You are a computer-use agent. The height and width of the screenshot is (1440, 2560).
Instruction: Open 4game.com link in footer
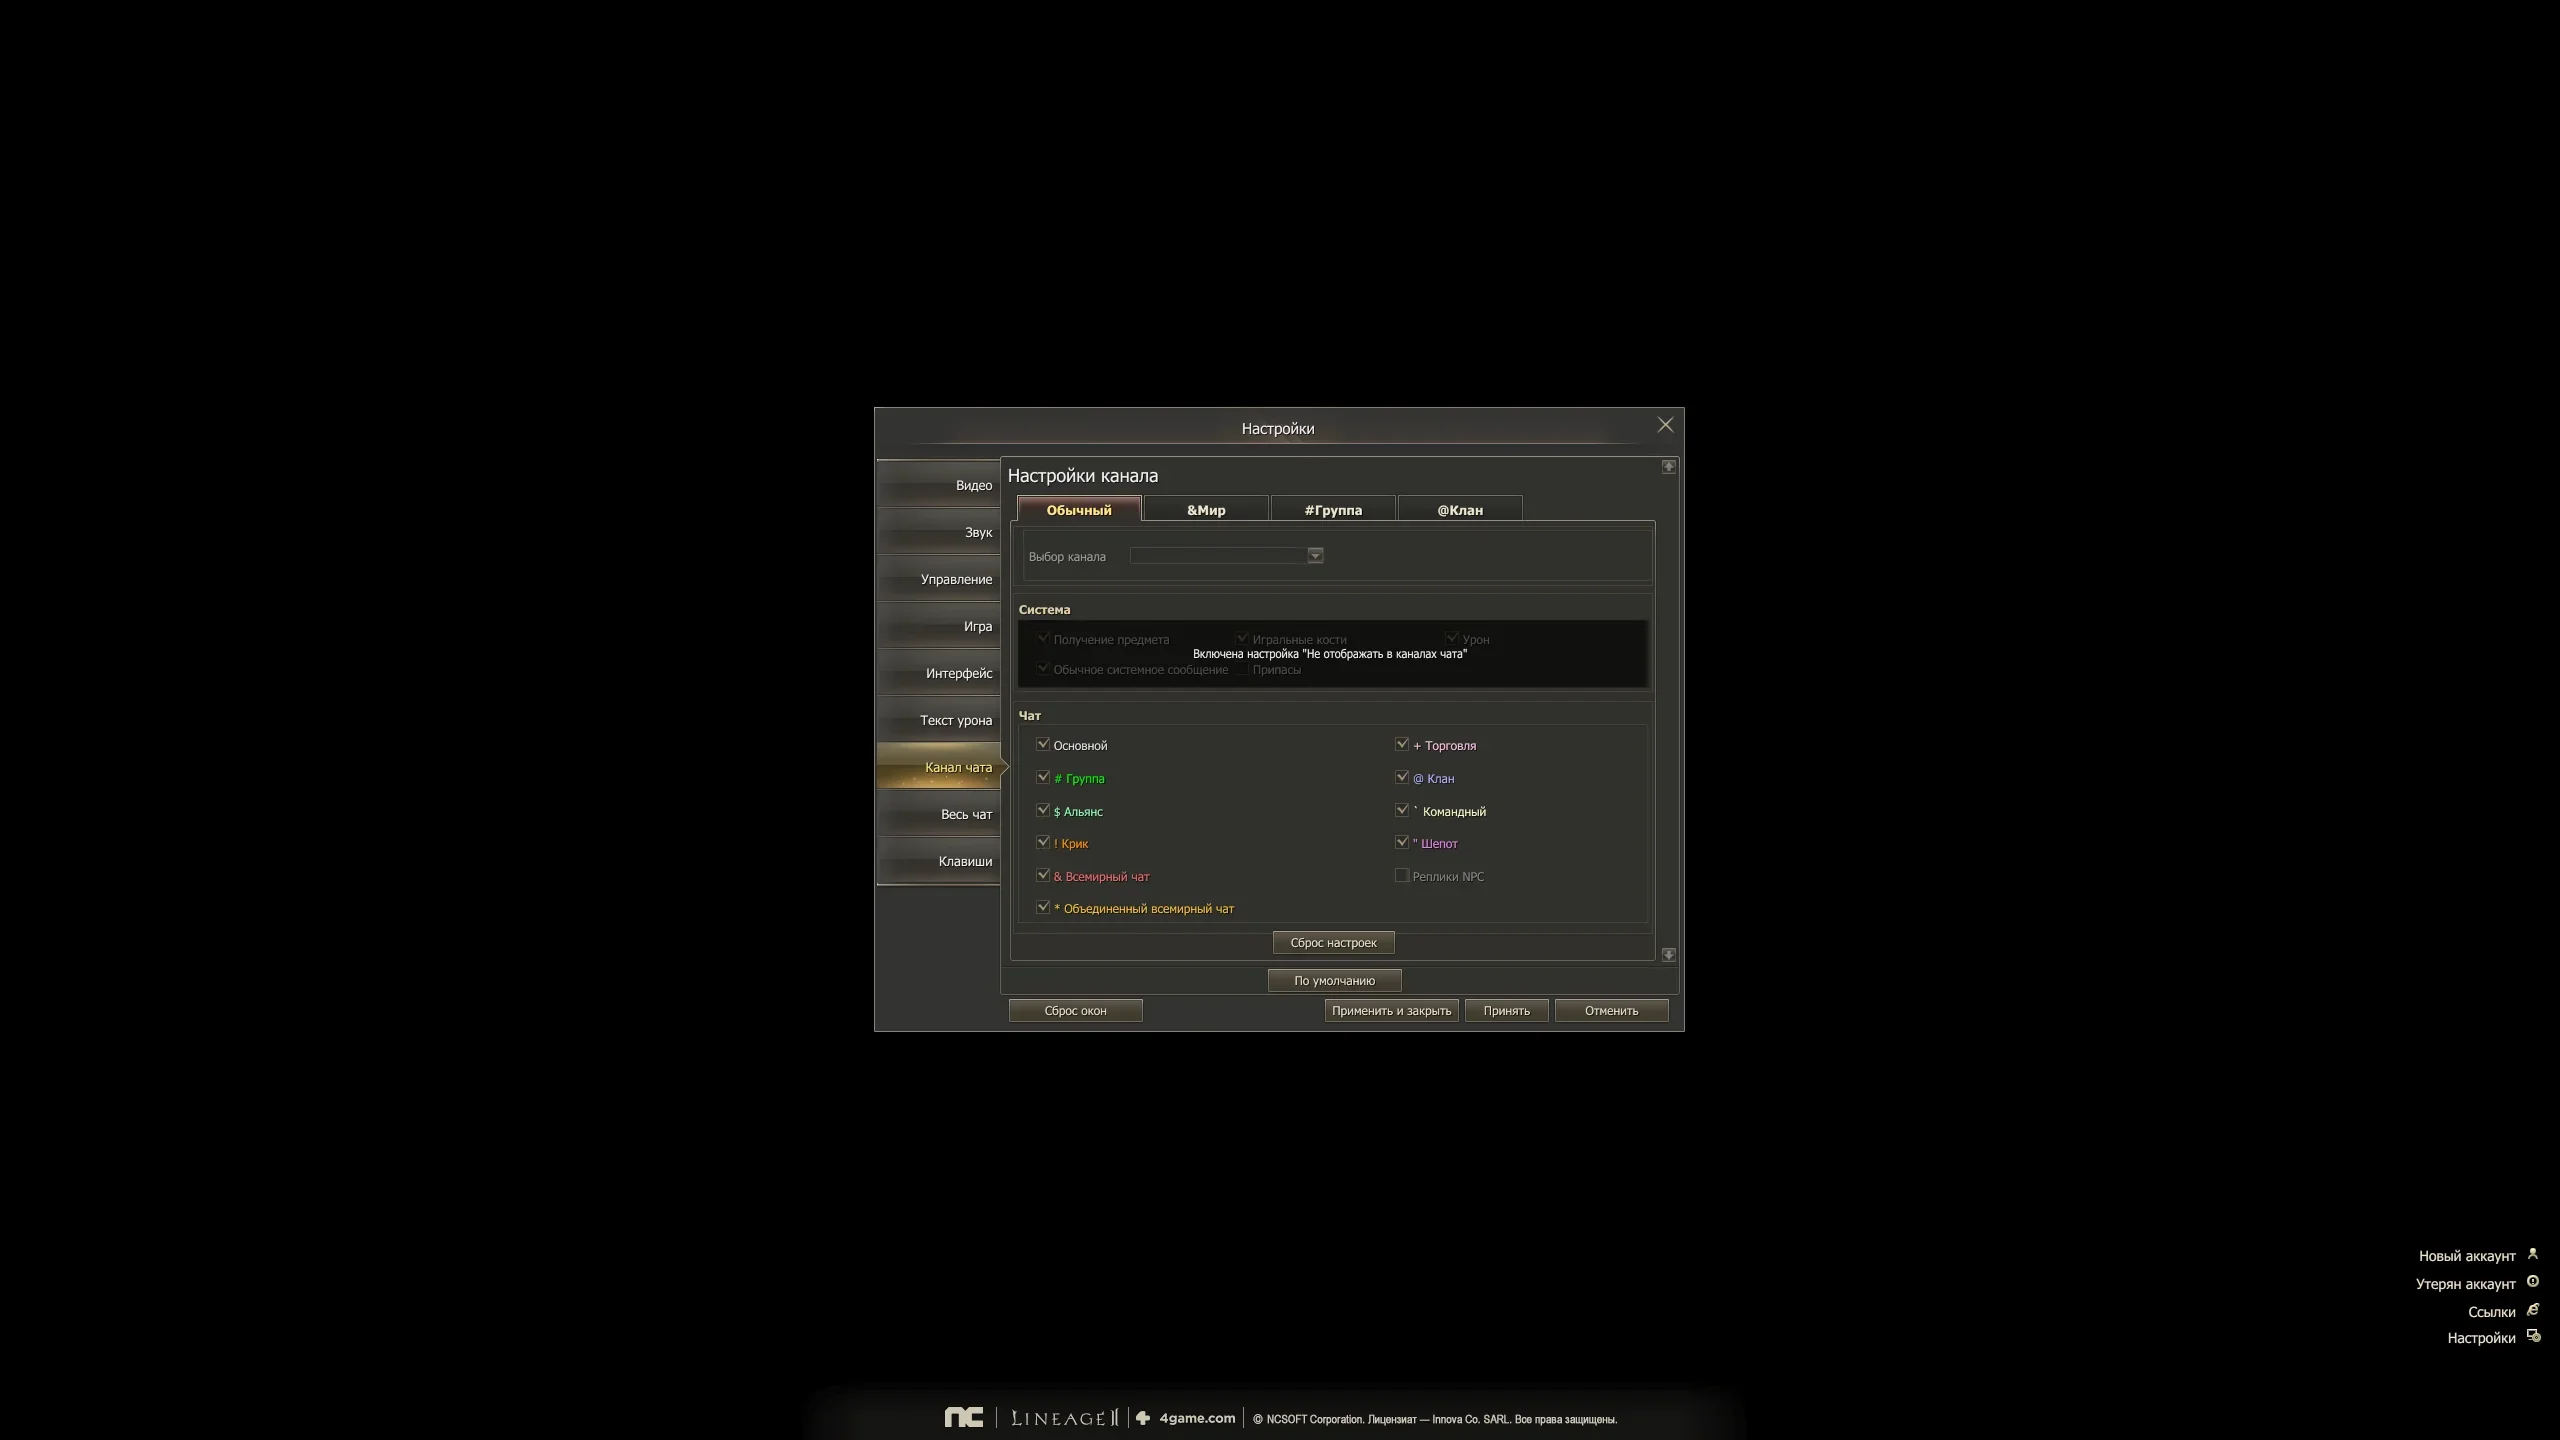[x=1186, y=1418]
